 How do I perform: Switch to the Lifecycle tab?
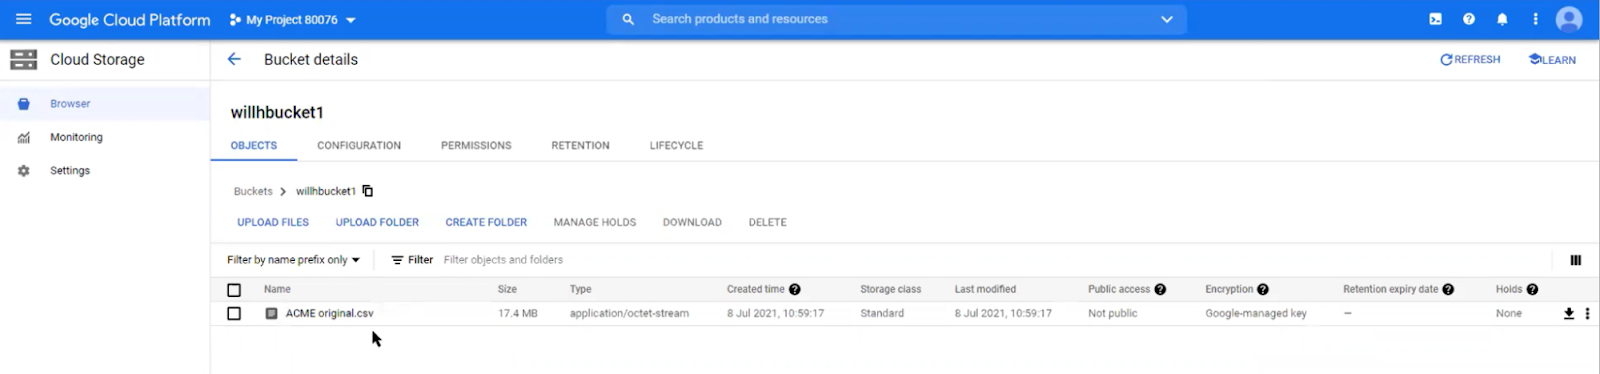click(676, 146)
